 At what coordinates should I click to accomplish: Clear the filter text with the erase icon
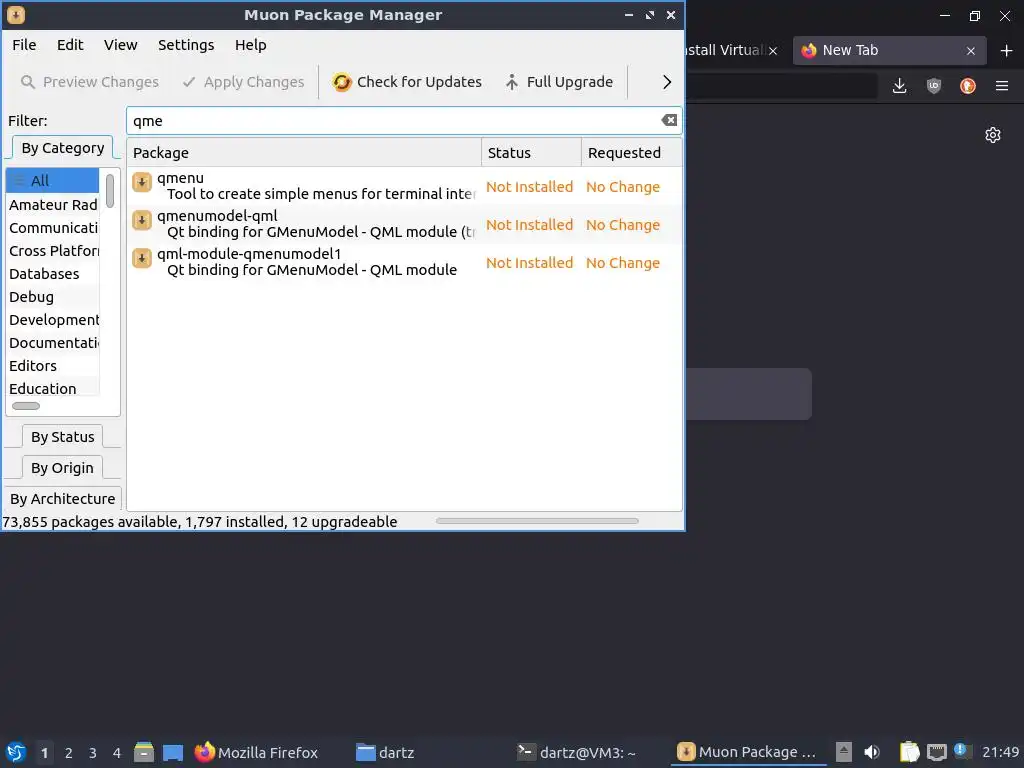pos(669,120)
